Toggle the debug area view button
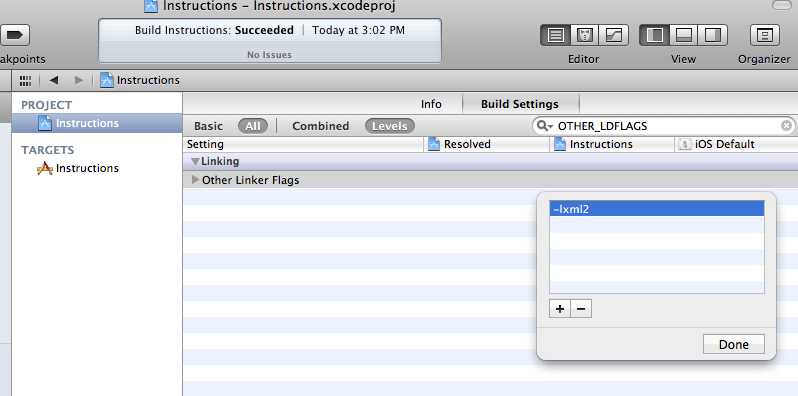Viewport: 798px width, 396px height. click(683, 35)
